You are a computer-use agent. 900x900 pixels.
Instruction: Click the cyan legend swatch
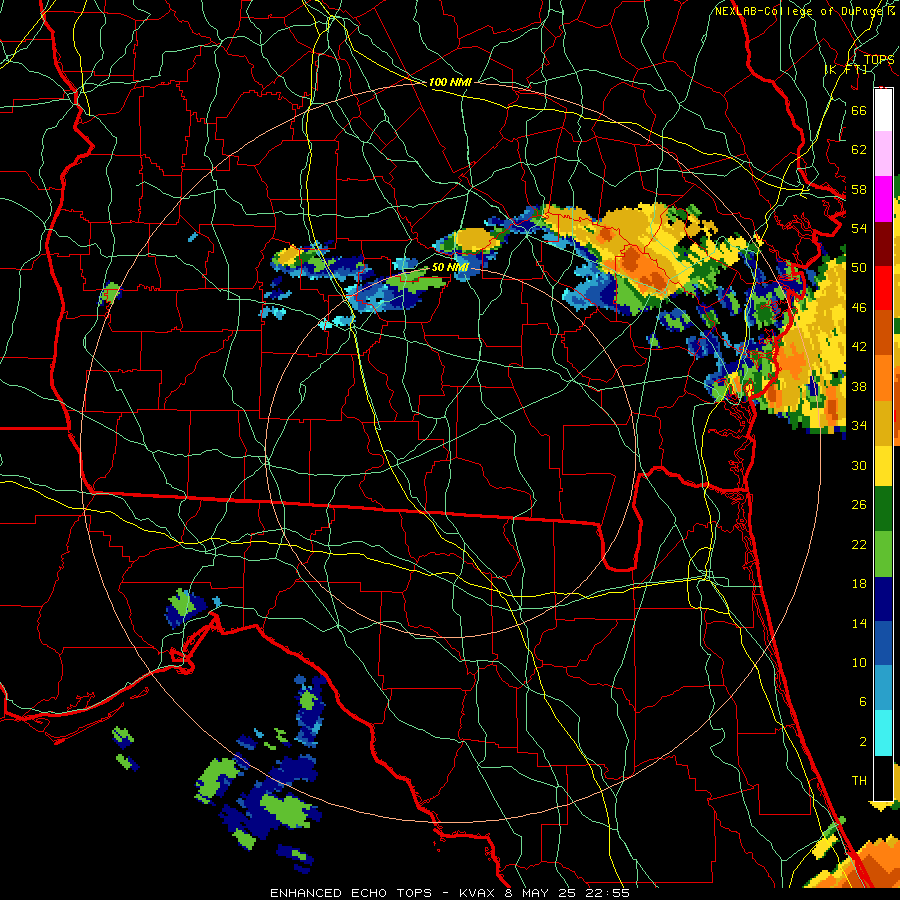883,733
